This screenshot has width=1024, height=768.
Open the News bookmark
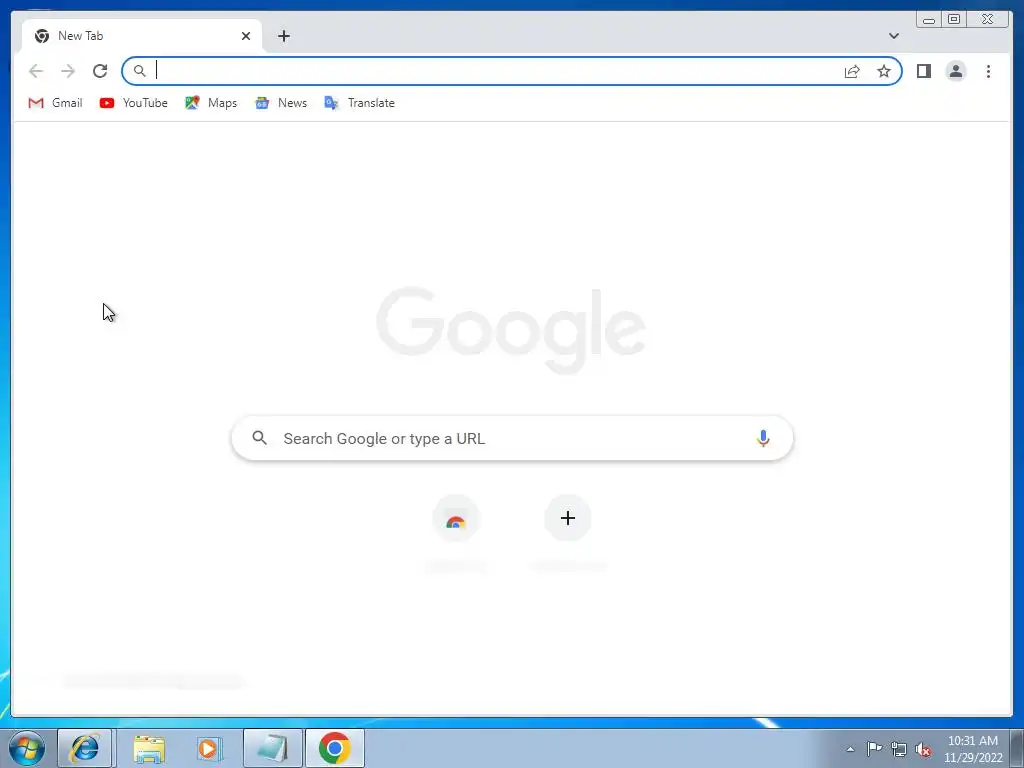tap(281, 103)
